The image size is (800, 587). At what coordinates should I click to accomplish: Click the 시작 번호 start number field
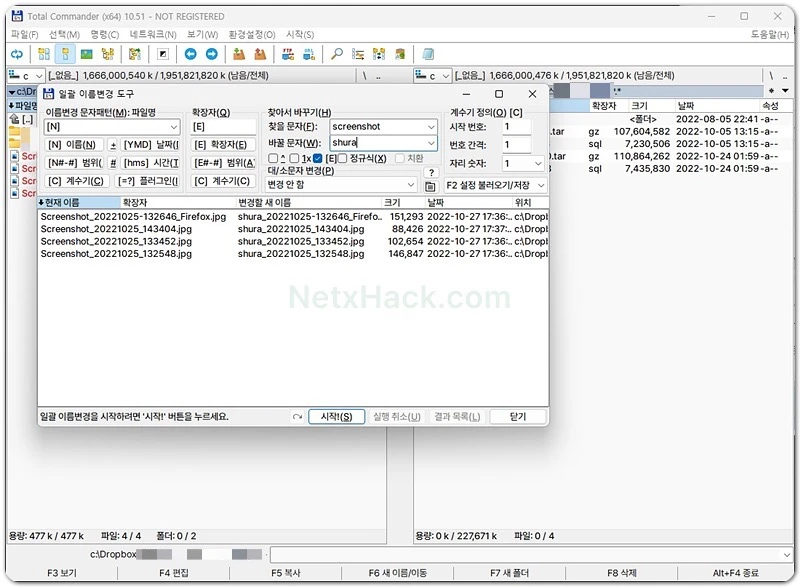(516, 126)
